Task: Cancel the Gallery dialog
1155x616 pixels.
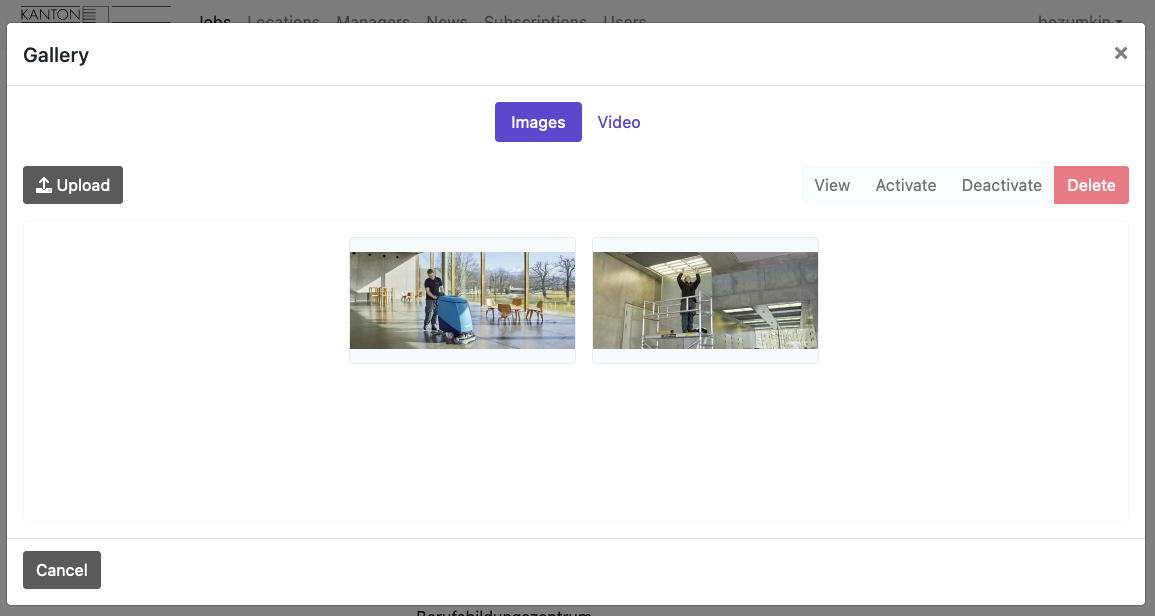Action: pos(62,570)
